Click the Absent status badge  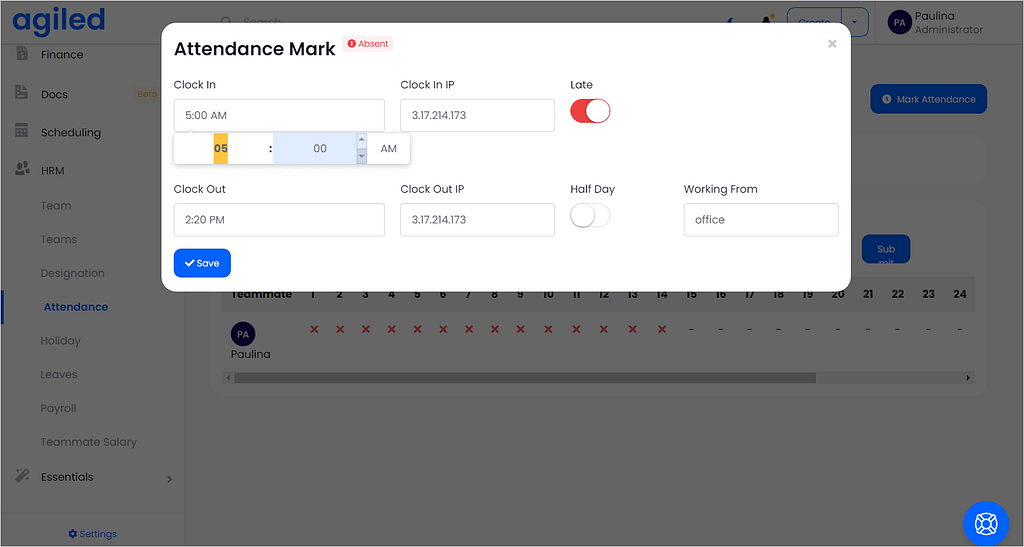click(368, 44)
